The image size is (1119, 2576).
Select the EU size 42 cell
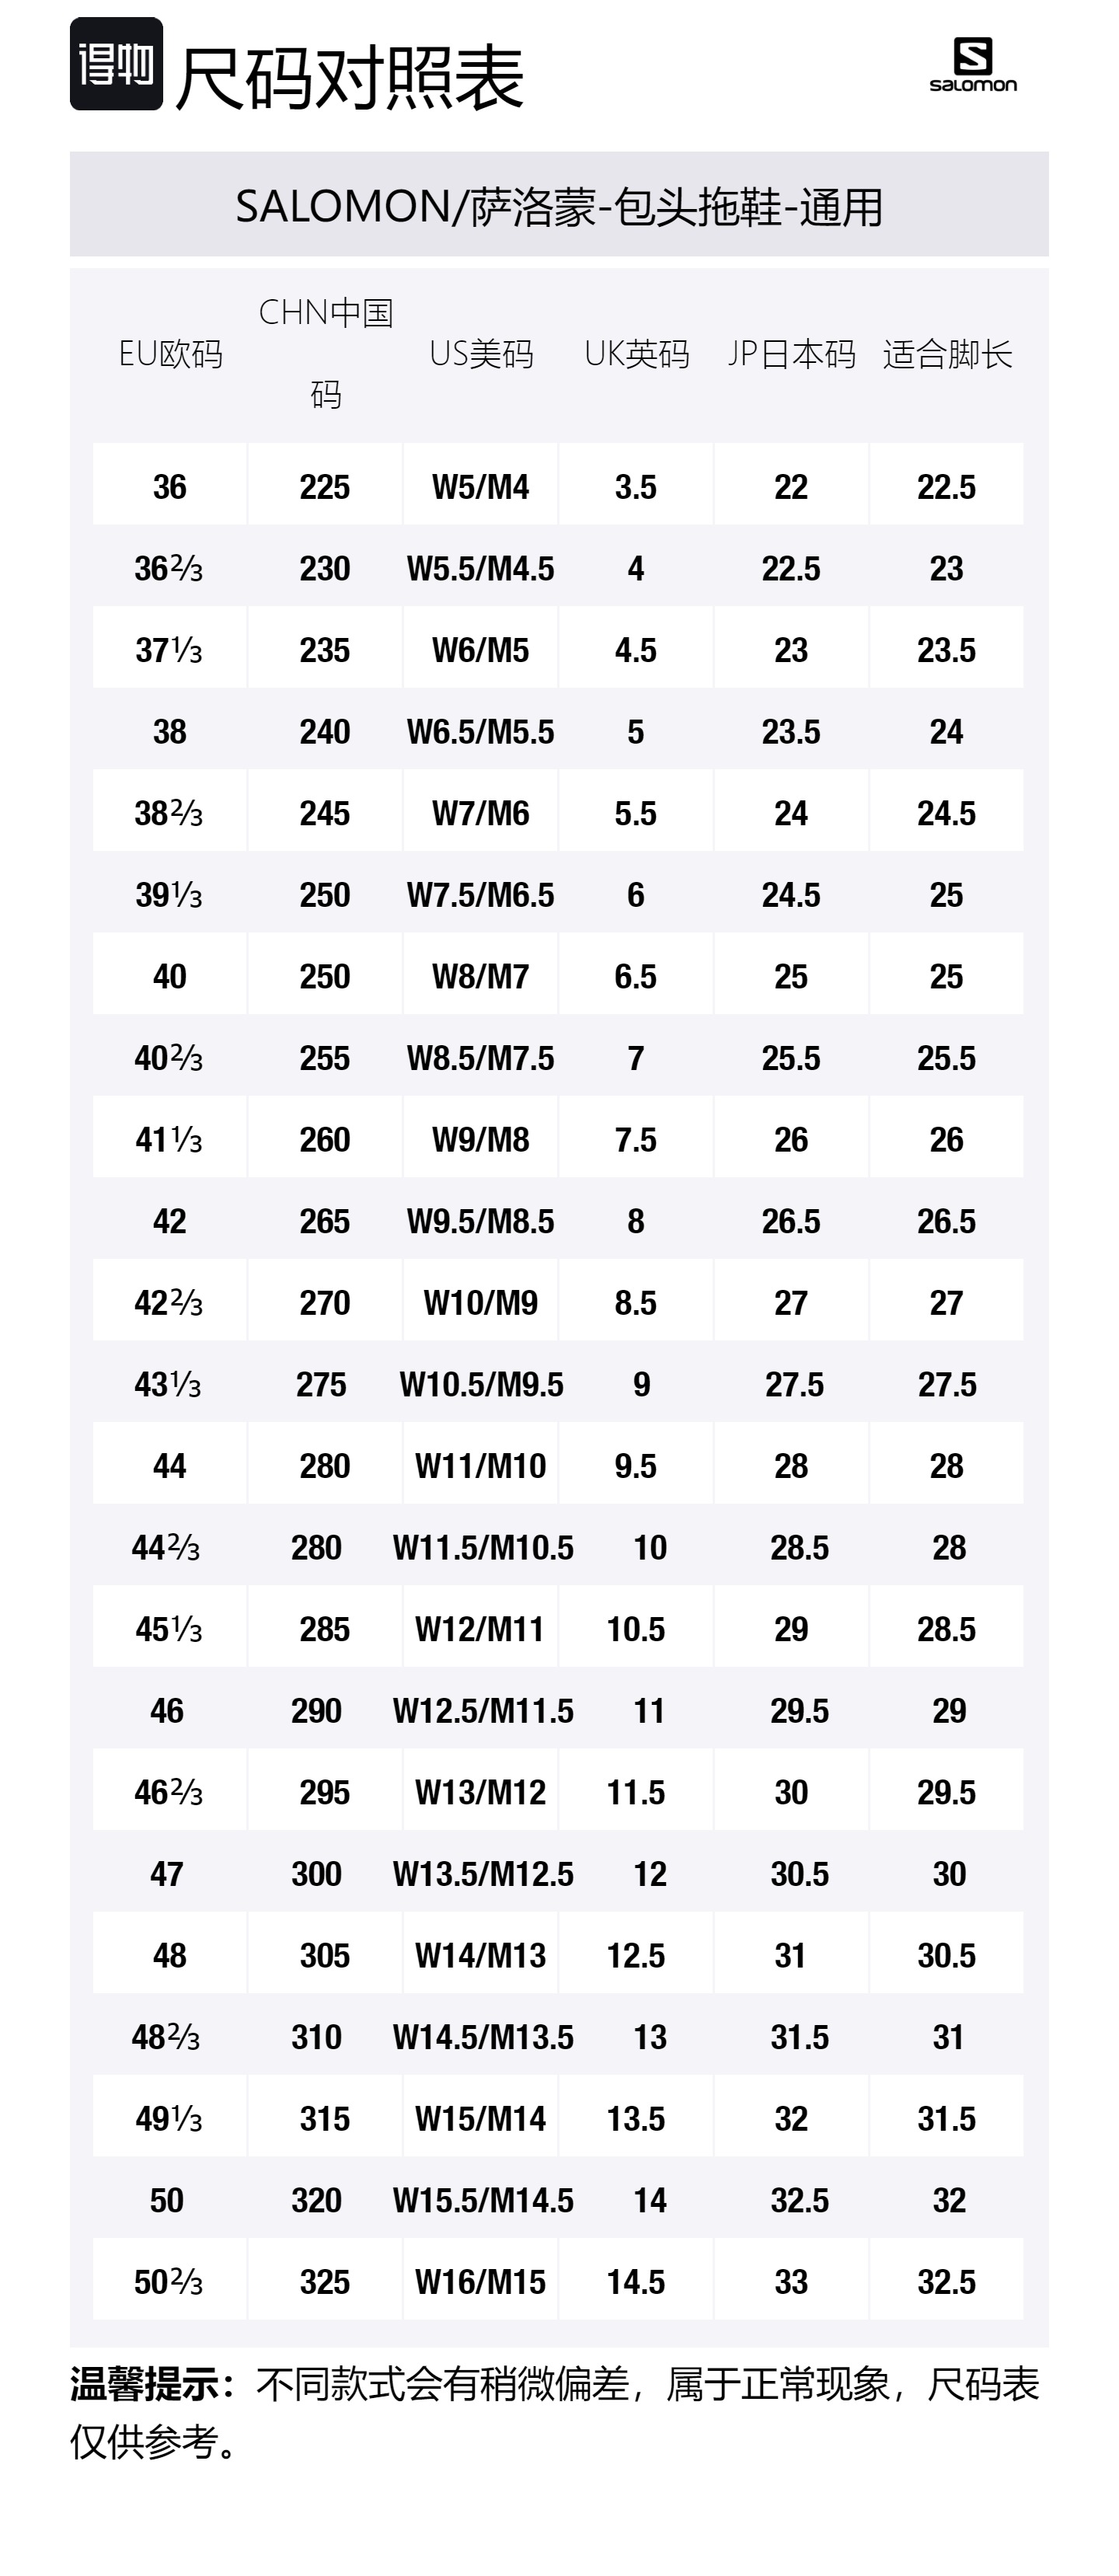click(x=170, y=1221)
